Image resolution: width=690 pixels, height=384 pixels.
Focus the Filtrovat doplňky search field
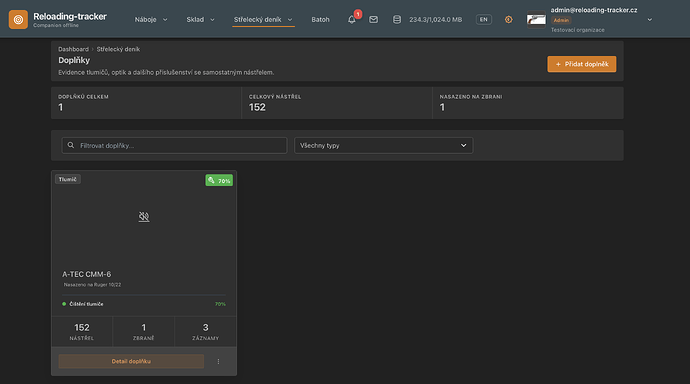[174, 145]
